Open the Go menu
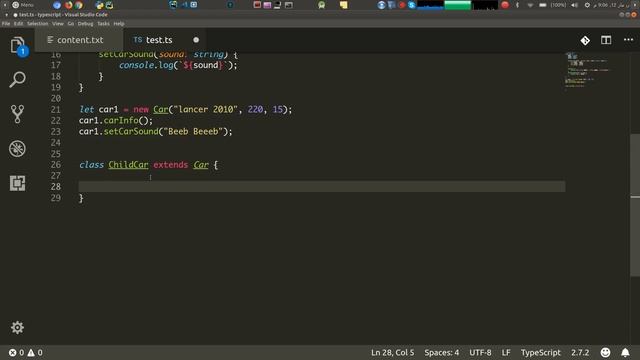Image resolution: width=640 pixels, height=360 pixels. [71, 24]
